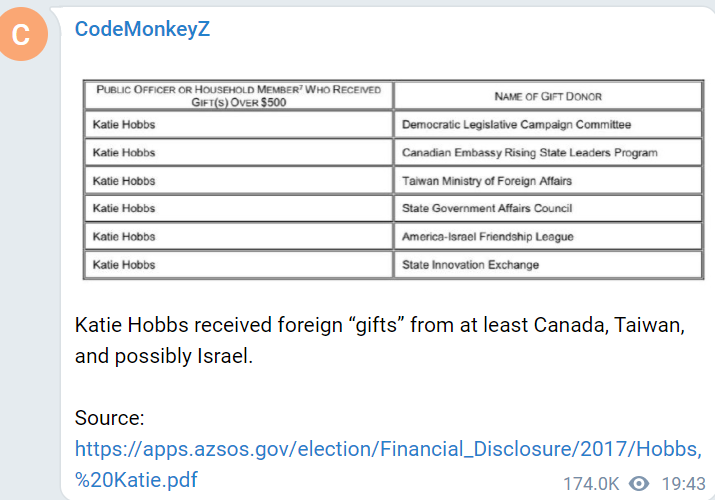
Task: Open the embedded gift donor table image
Action: pyautogui.click(x=394, y=180)
